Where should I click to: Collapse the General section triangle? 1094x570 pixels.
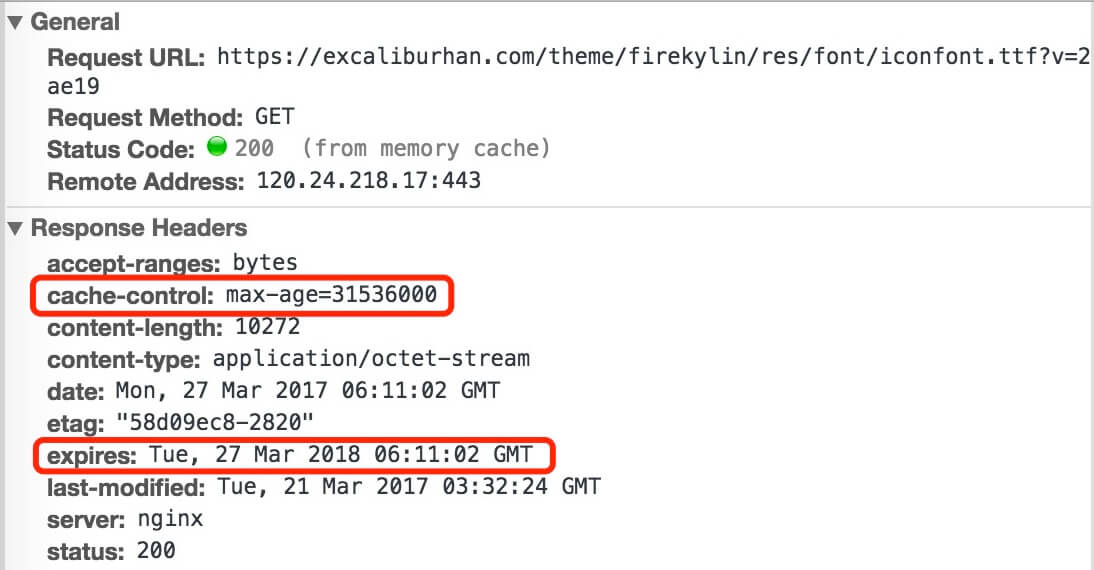[x=15, y=22]
